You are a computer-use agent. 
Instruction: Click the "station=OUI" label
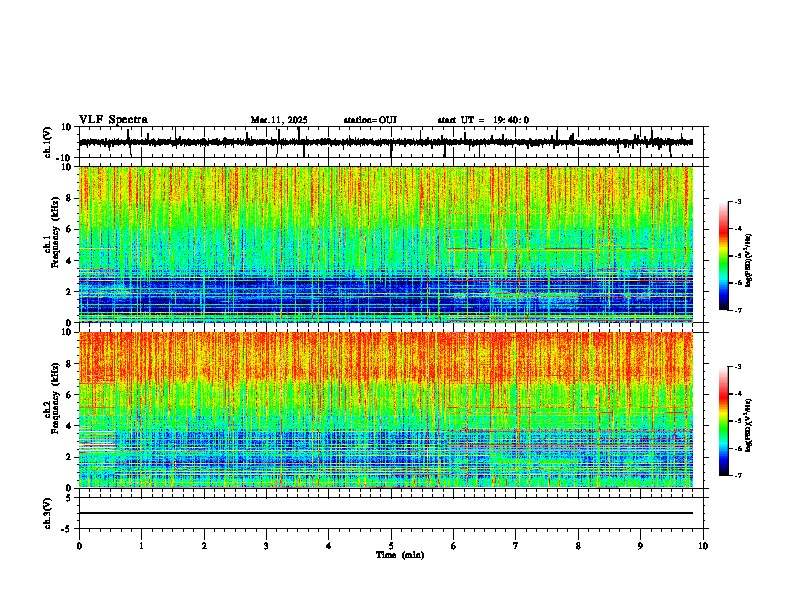(x=370, y=120)
